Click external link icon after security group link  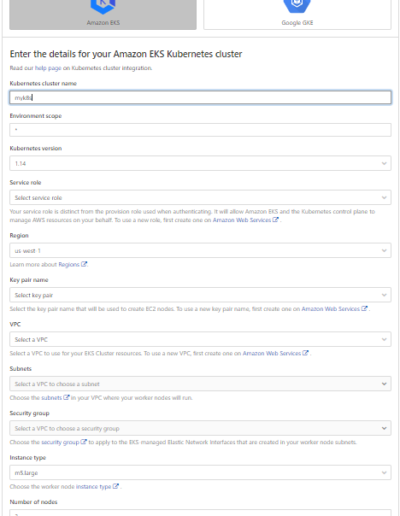[x=84, y=442]
